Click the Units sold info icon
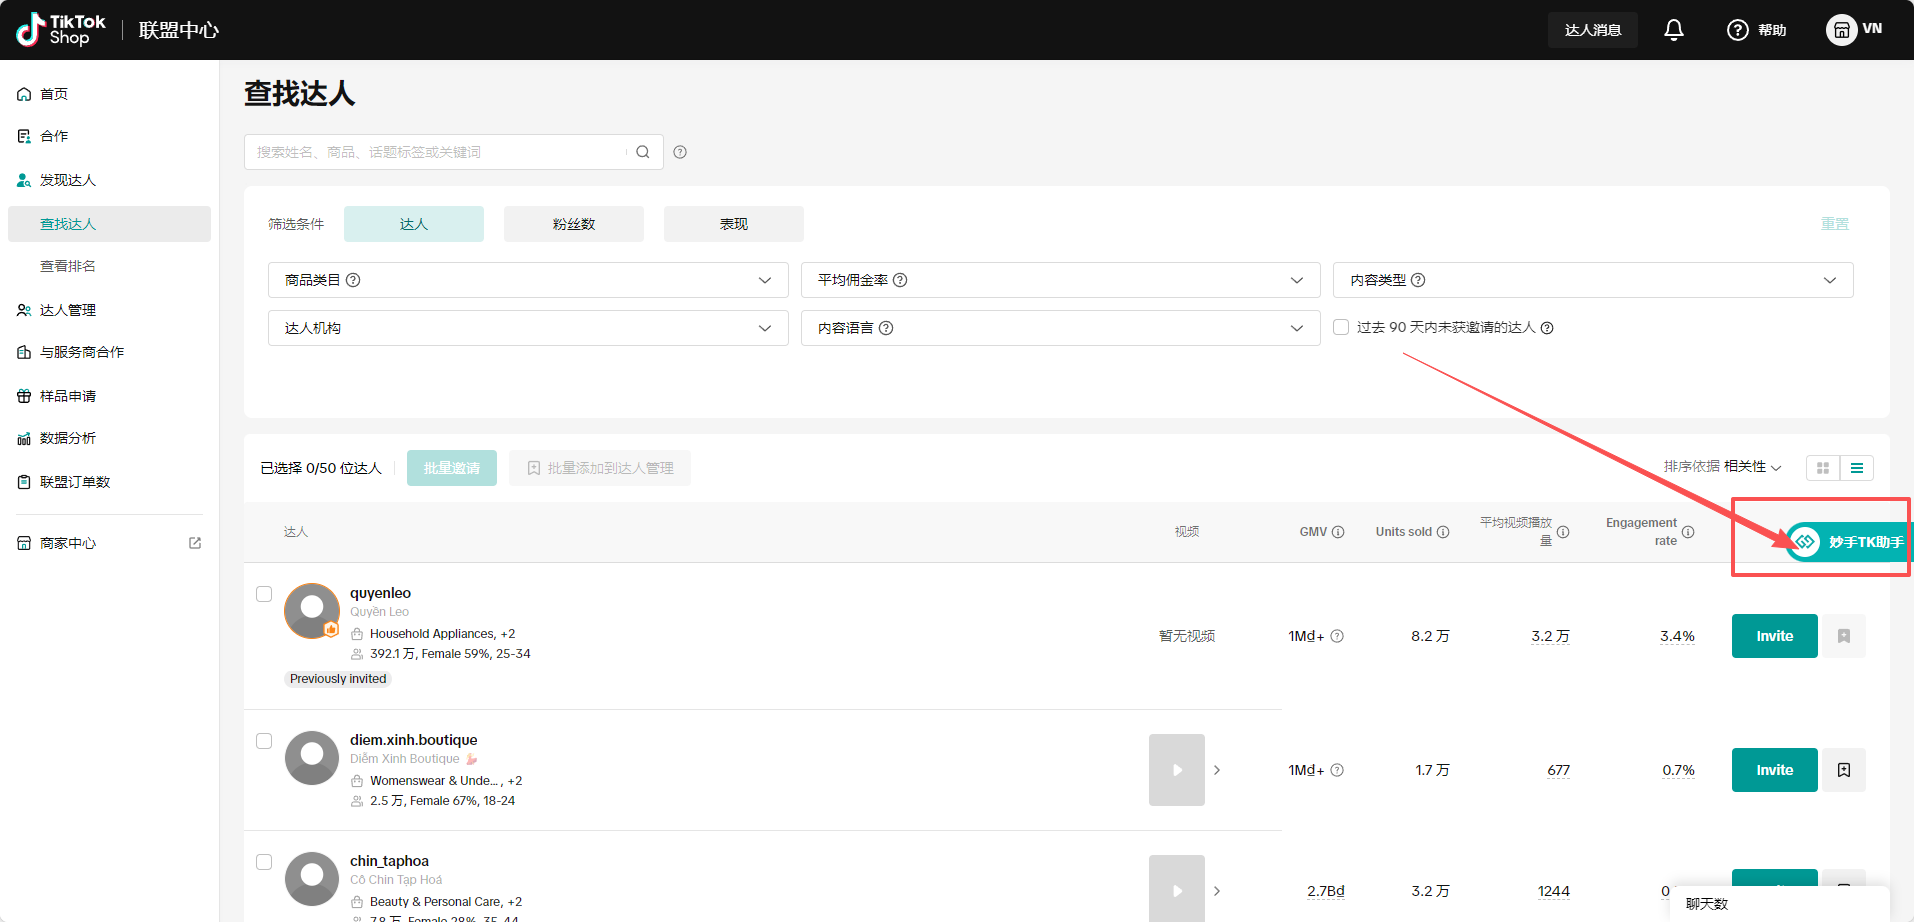 (1443, 532)
